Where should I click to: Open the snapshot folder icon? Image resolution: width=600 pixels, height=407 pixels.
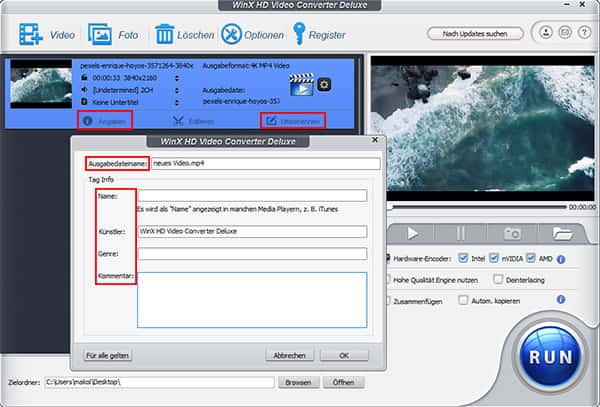pos(562,233)
